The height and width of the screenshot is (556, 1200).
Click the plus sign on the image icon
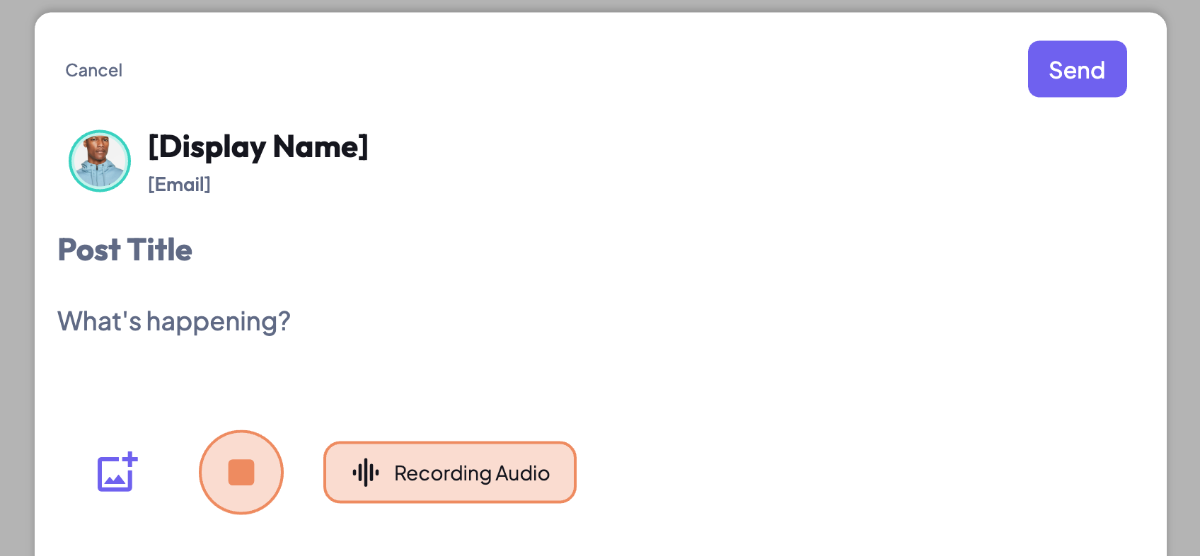130,461
